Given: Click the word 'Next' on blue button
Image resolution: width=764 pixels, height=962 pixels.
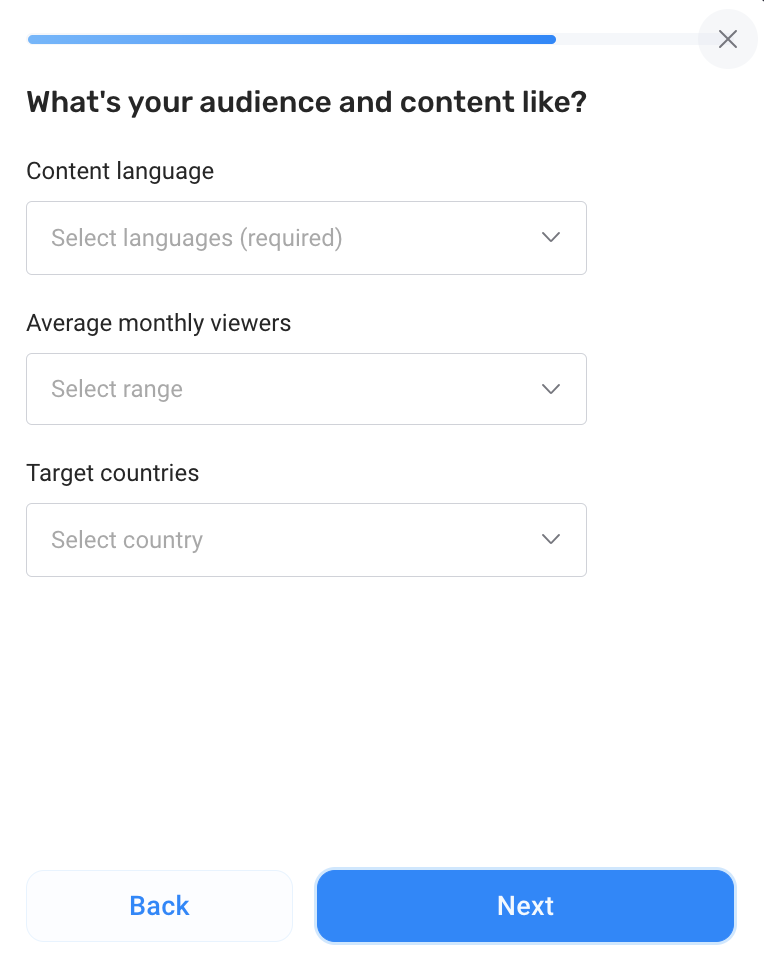Looking at the screenshot, I should 525,906.
